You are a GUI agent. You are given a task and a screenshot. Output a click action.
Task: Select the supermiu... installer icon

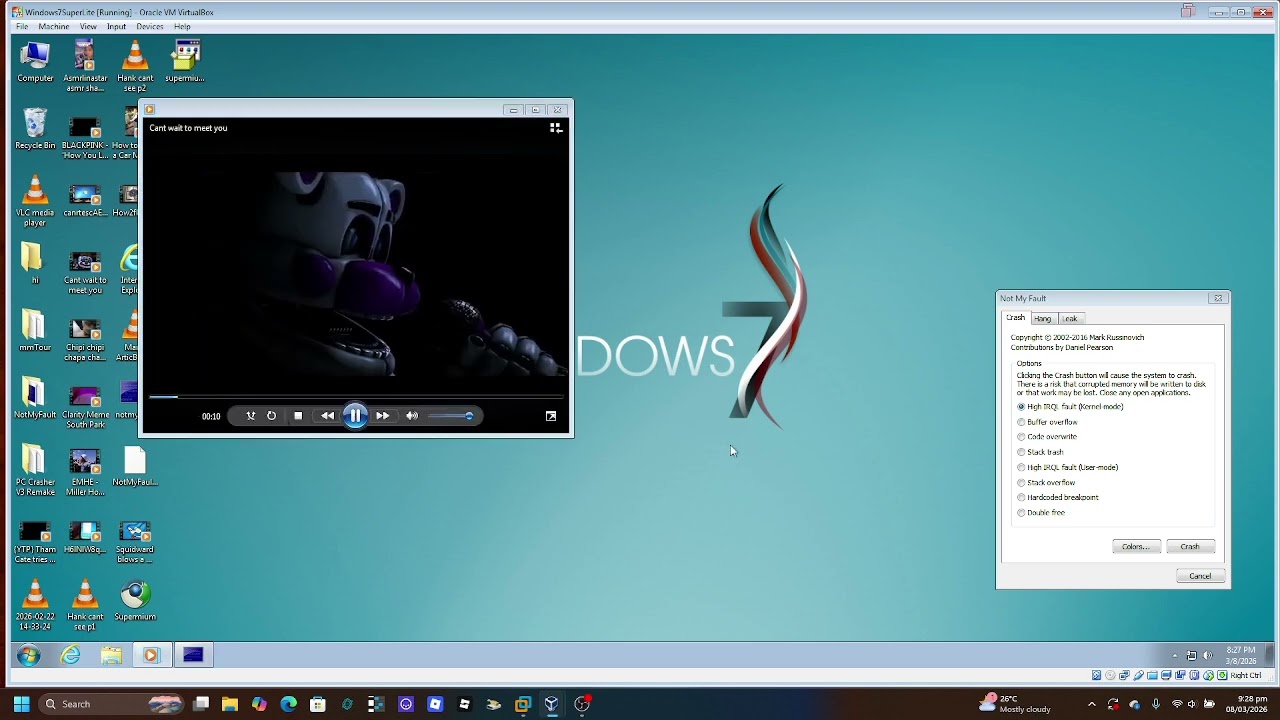pyautogui.click(x=185, y=61)
